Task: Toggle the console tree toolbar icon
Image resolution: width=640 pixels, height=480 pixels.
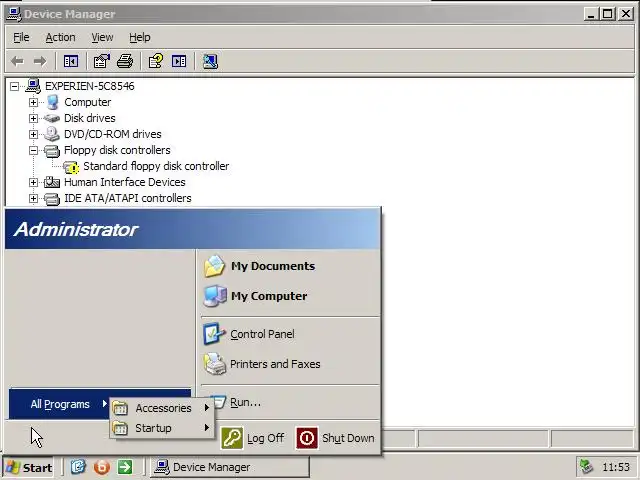Action: click(71, 62)
